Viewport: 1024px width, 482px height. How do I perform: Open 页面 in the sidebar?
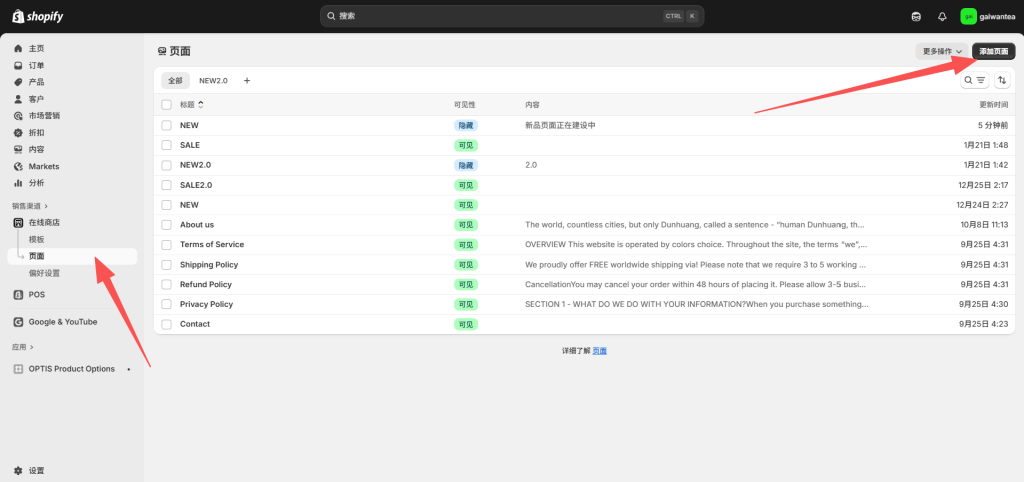72,256
